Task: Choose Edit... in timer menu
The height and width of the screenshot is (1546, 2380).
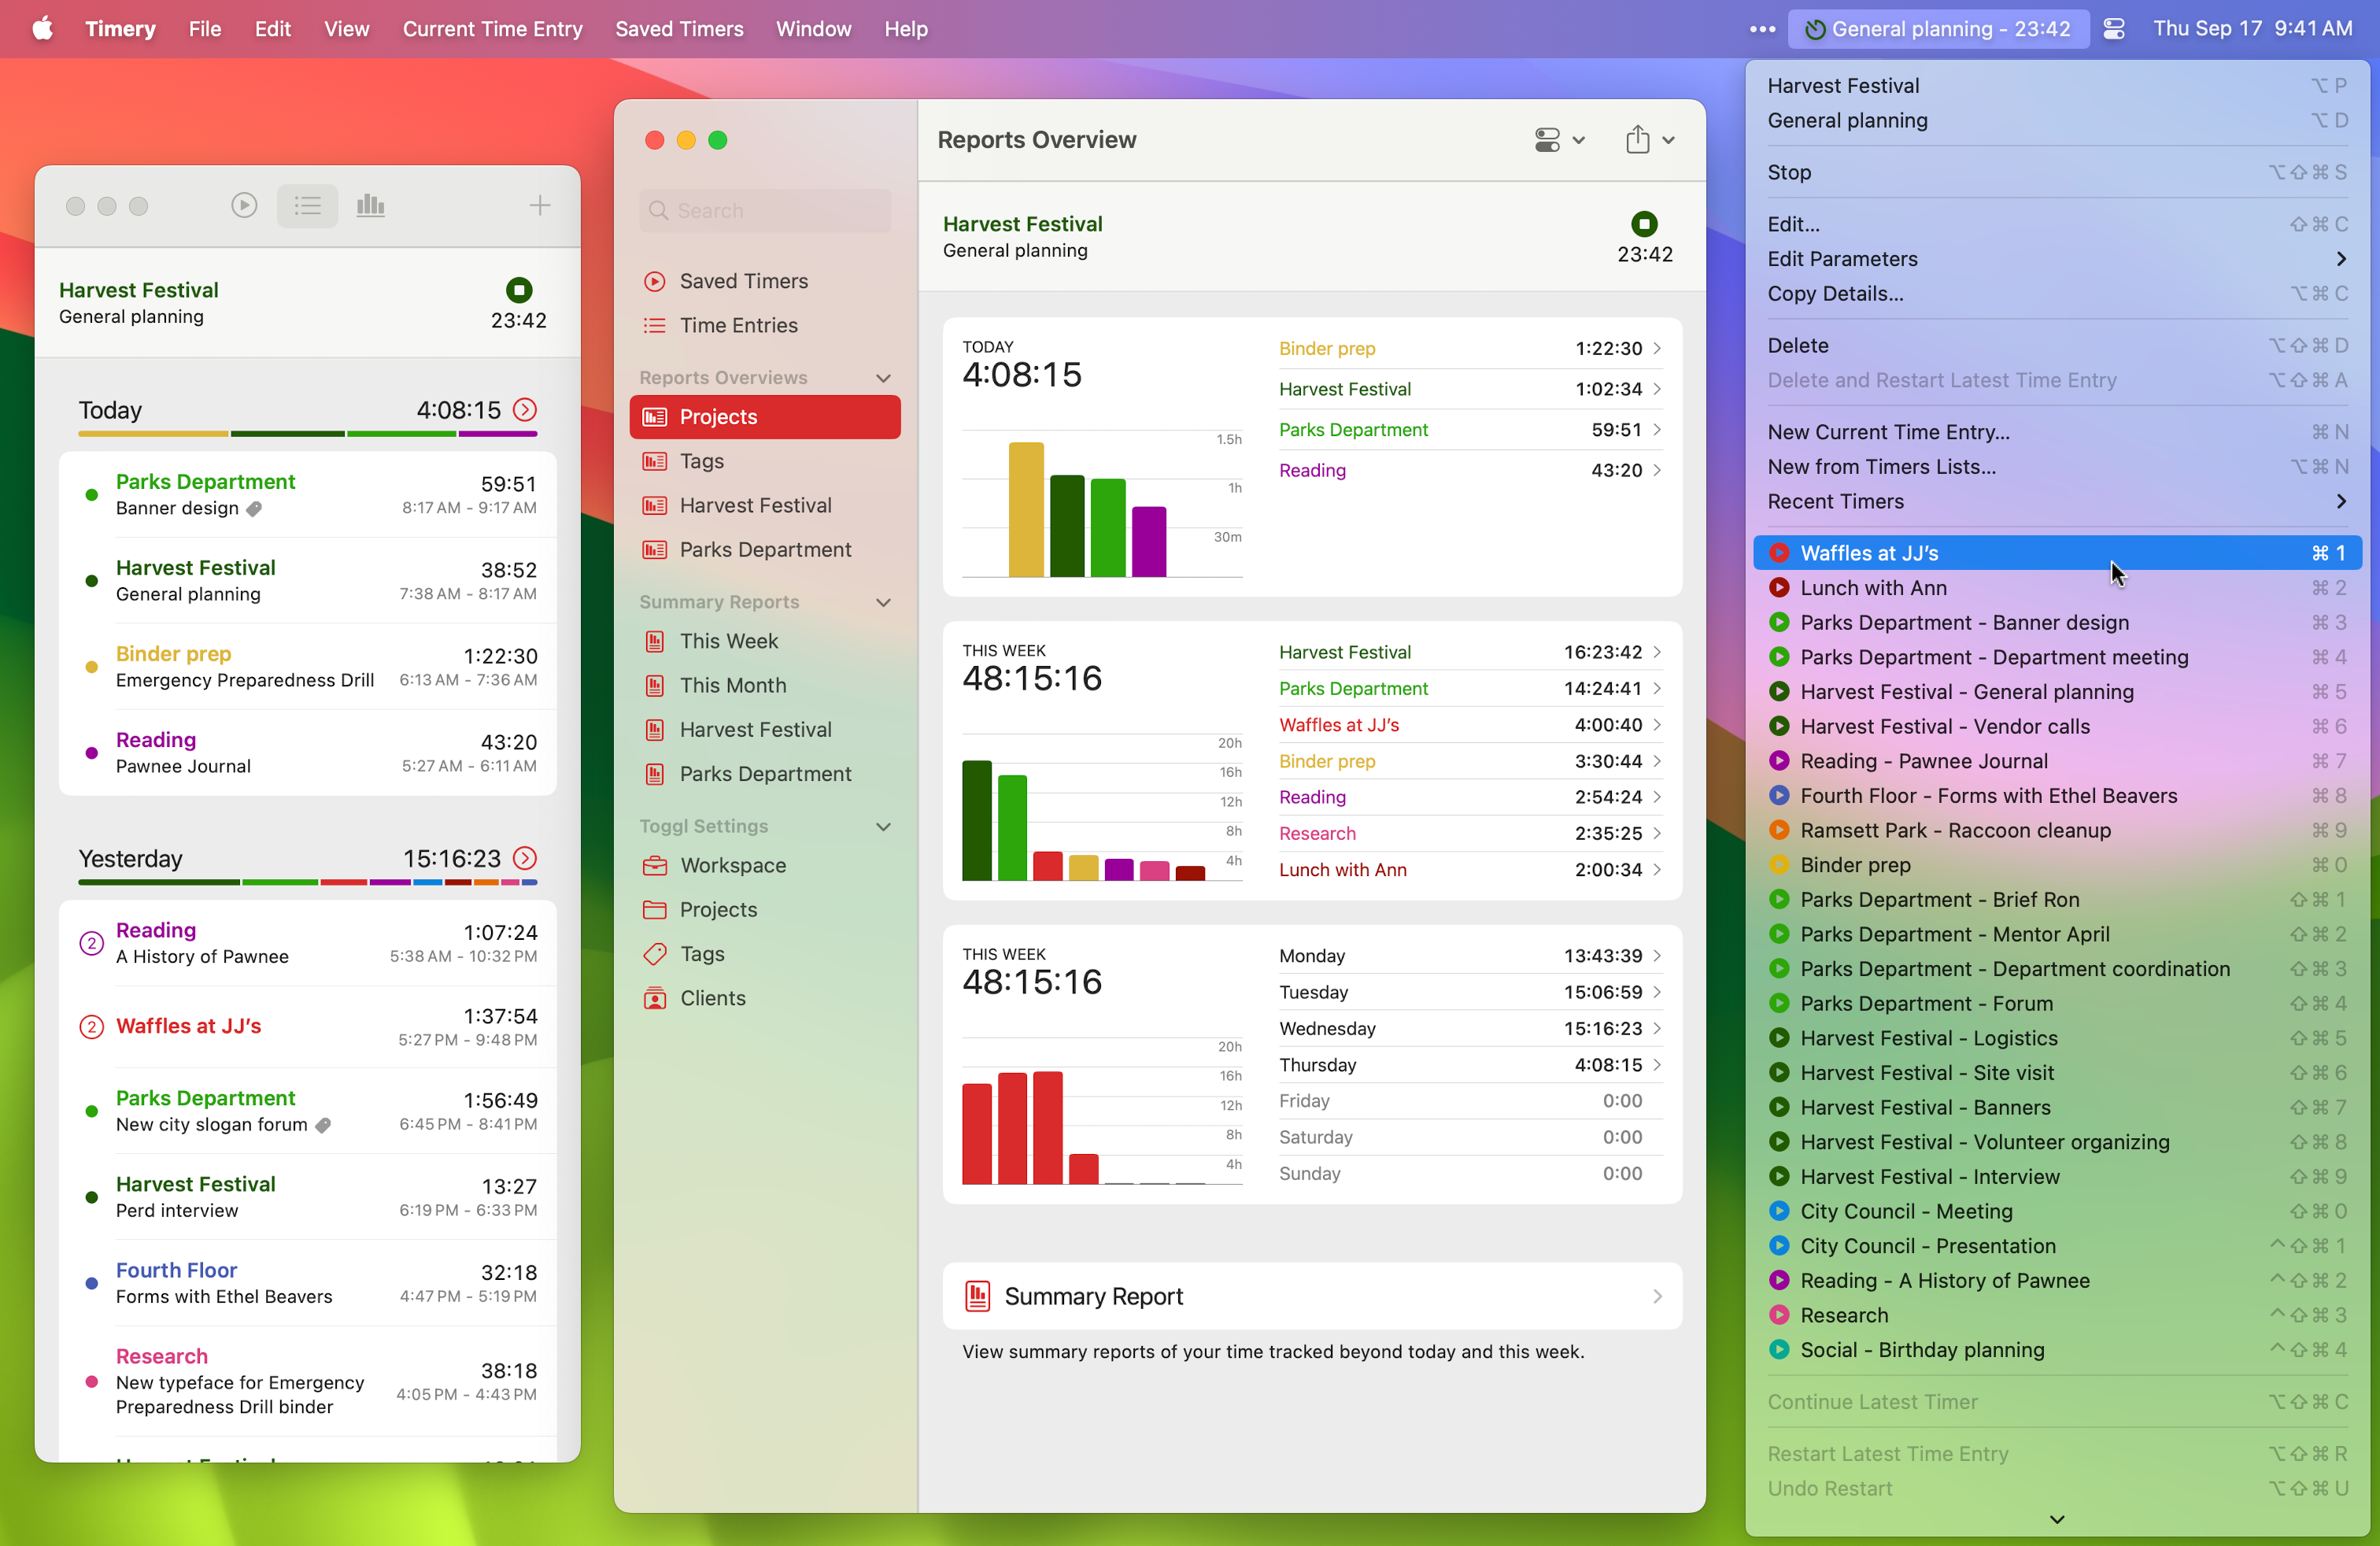Action: coord(2057,224)
